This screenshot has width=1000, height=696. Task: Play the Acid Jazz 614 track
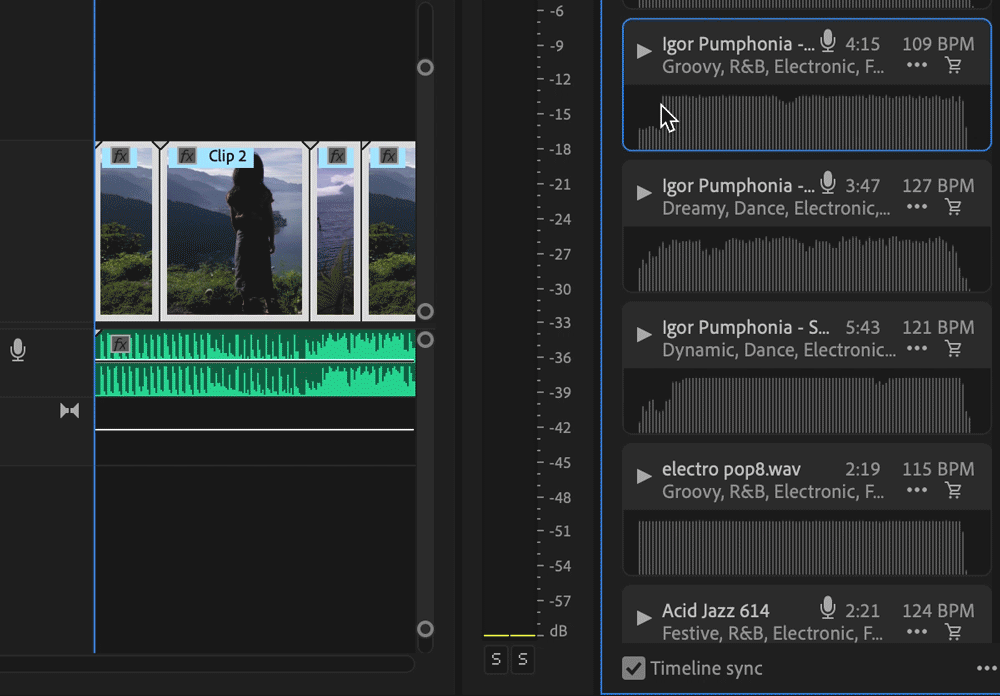(x=644, y=617)
